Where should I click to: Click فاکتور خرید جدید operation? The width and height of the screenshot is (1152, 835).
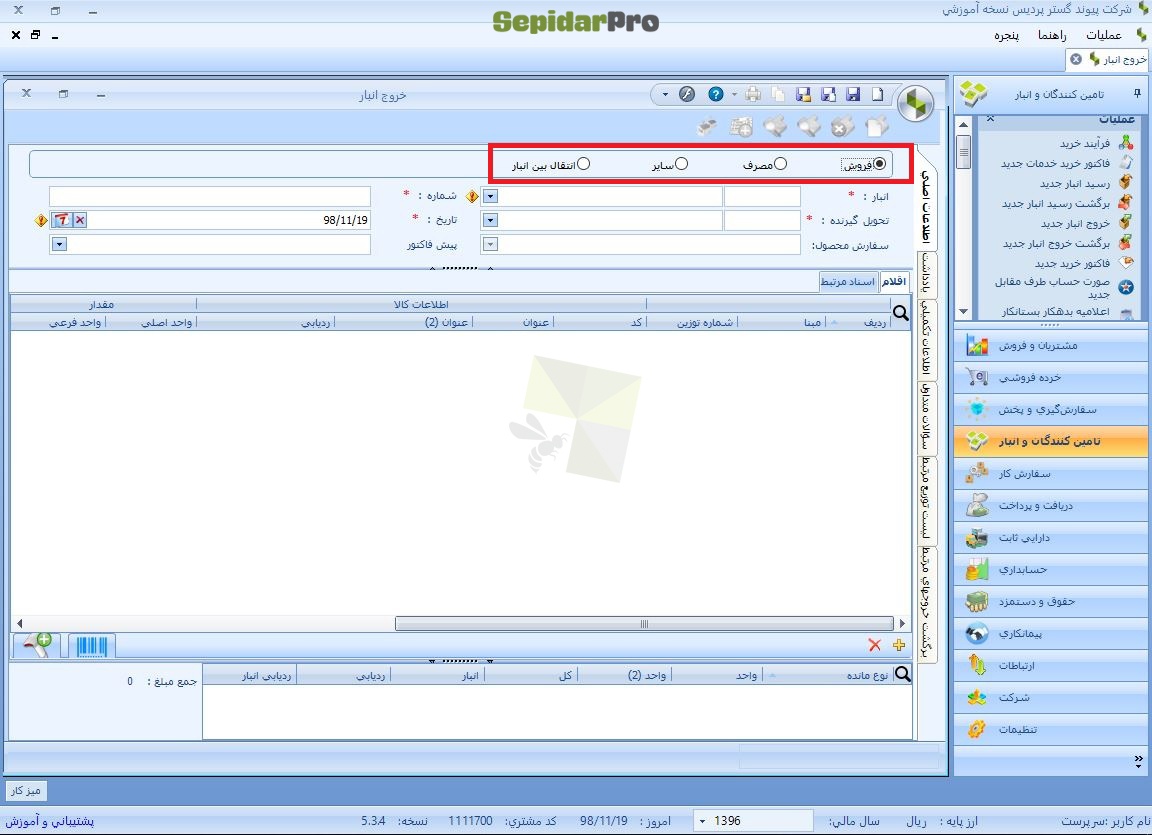point(1073,263)
